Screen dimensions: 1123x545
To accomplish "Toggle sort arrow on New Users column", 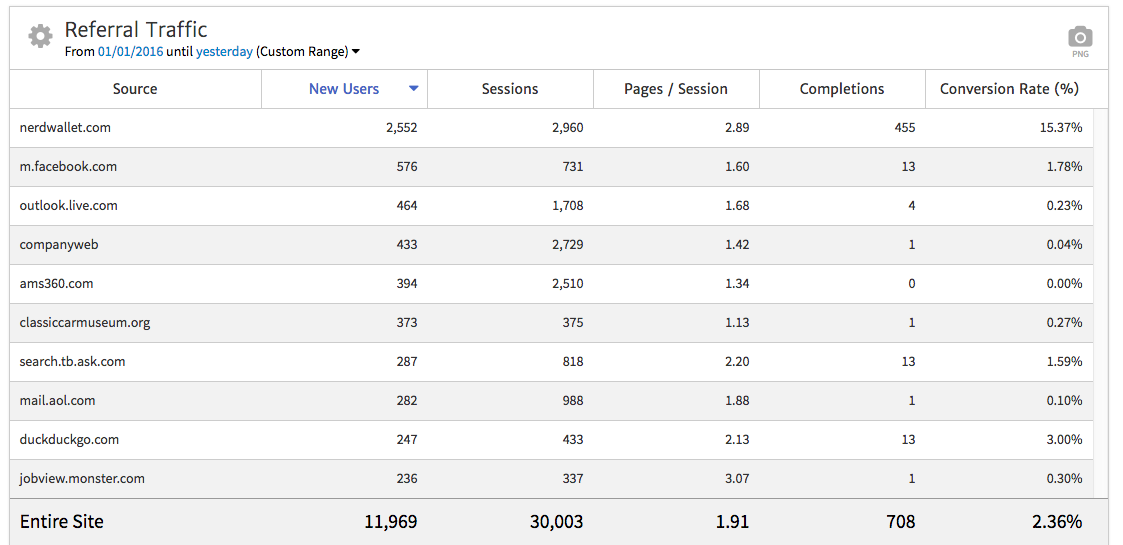I will click(x=413, y=89).
